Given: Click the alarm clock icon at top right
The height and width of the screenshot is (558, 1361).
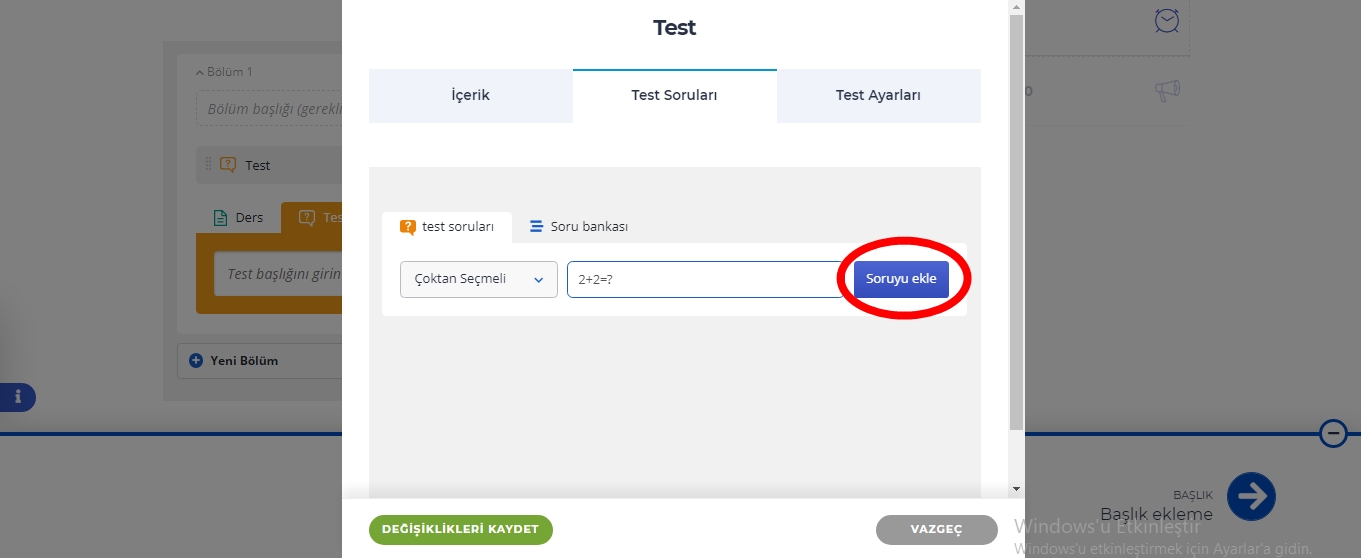Looking at the screenshot, I should 1166,20.
